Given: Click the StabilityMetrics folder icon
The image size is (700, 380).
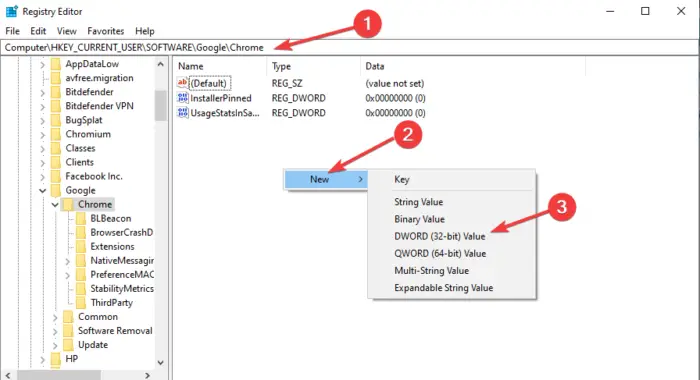Looking at the screenshot, I should point(81,289).
